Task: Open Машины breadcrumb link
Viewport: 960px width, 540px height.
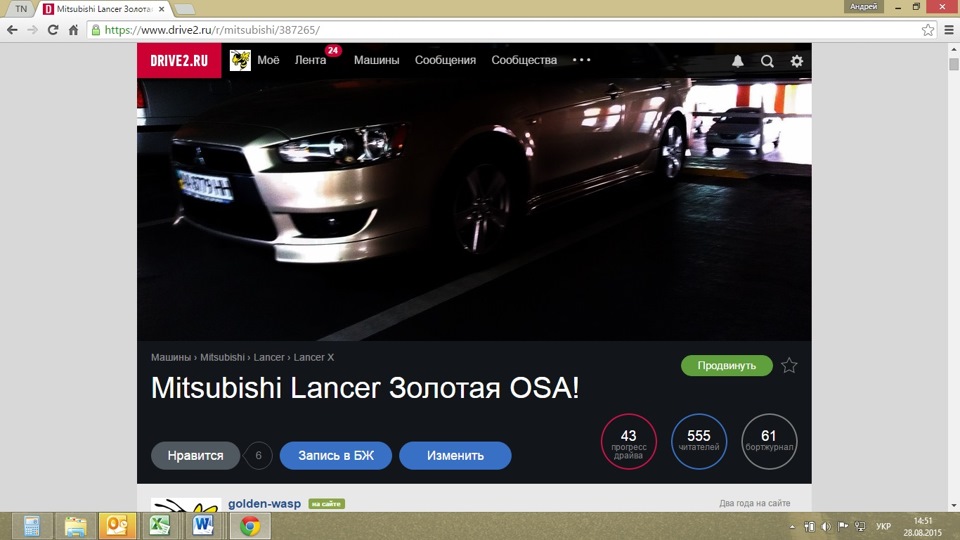Action: 171,358
